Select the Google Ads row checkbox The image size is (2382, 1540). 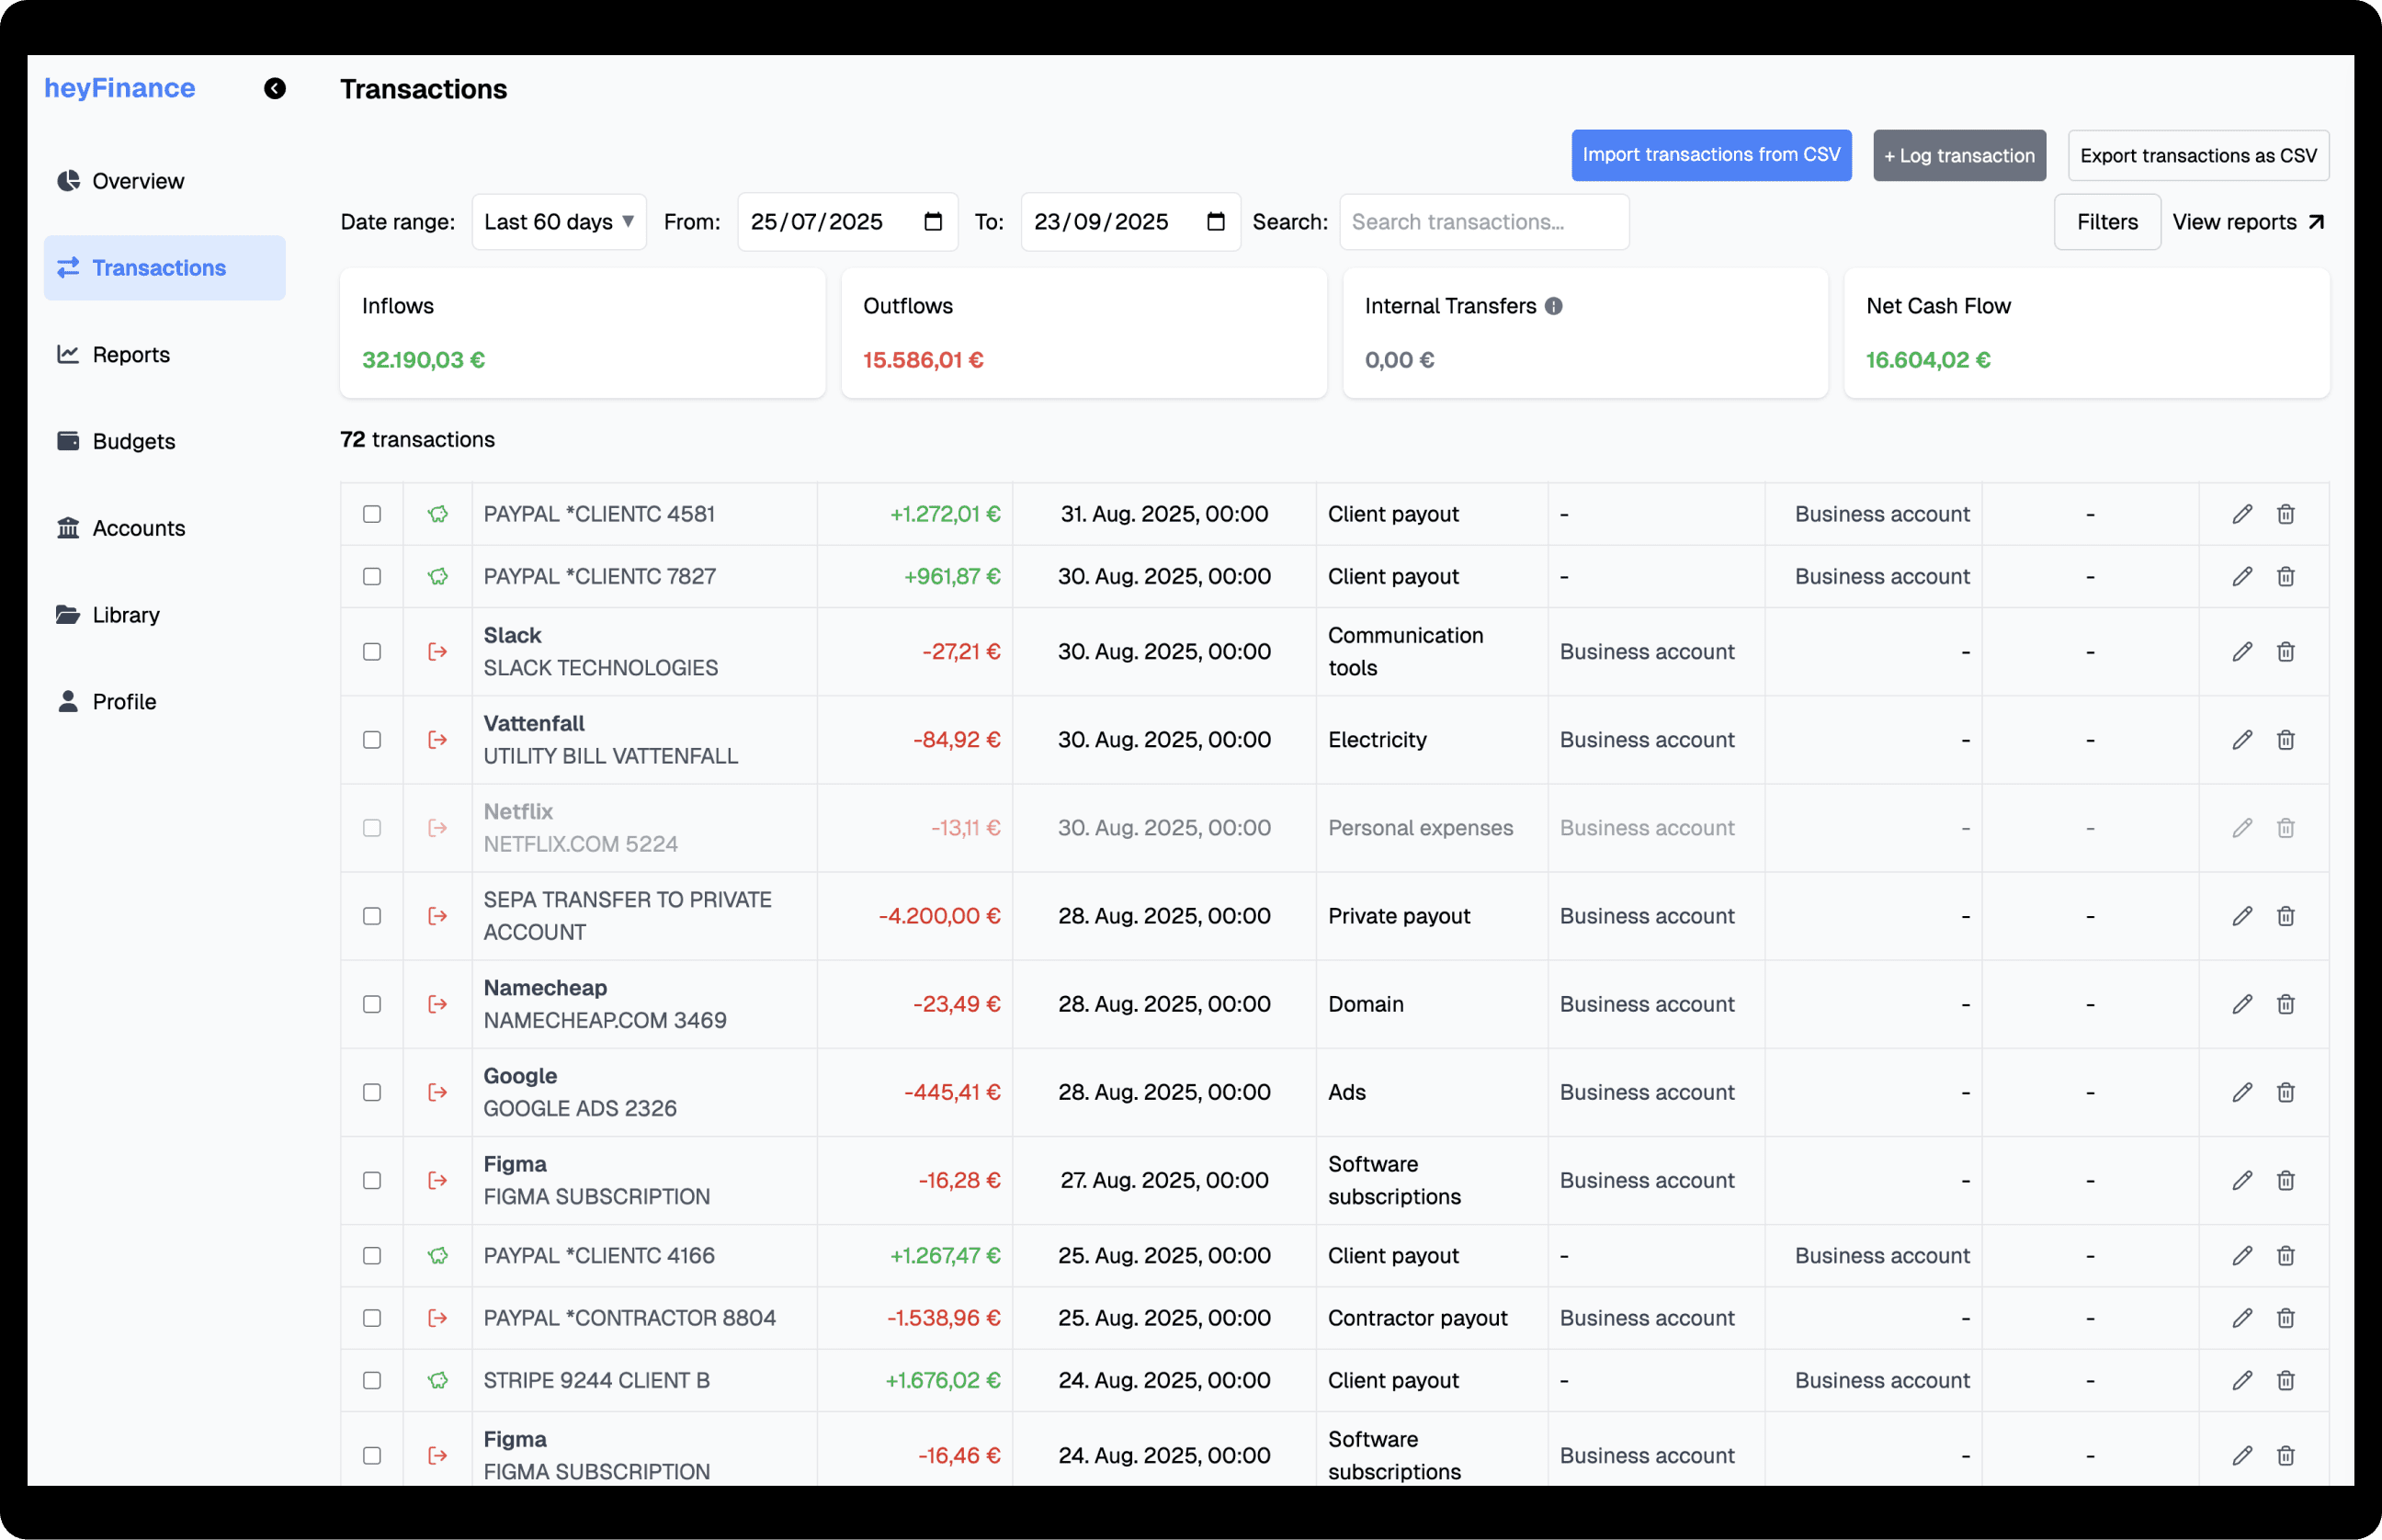coord(372,1092)
